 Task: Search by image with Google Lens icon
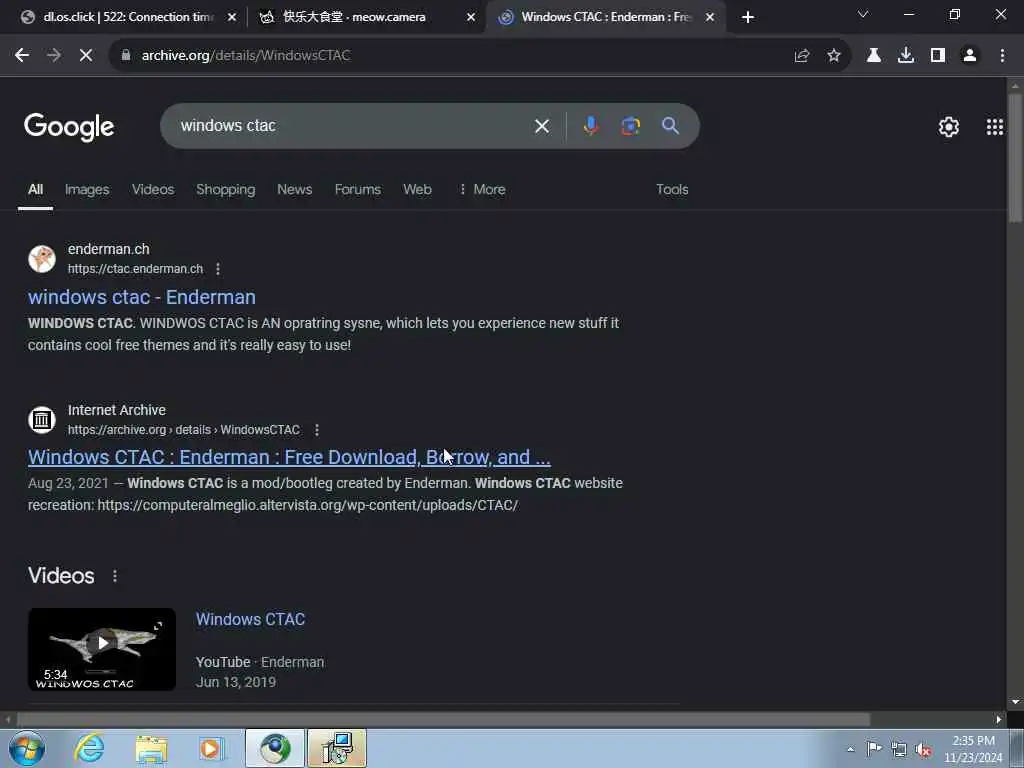pyautogui.click(x=630, y=125)
